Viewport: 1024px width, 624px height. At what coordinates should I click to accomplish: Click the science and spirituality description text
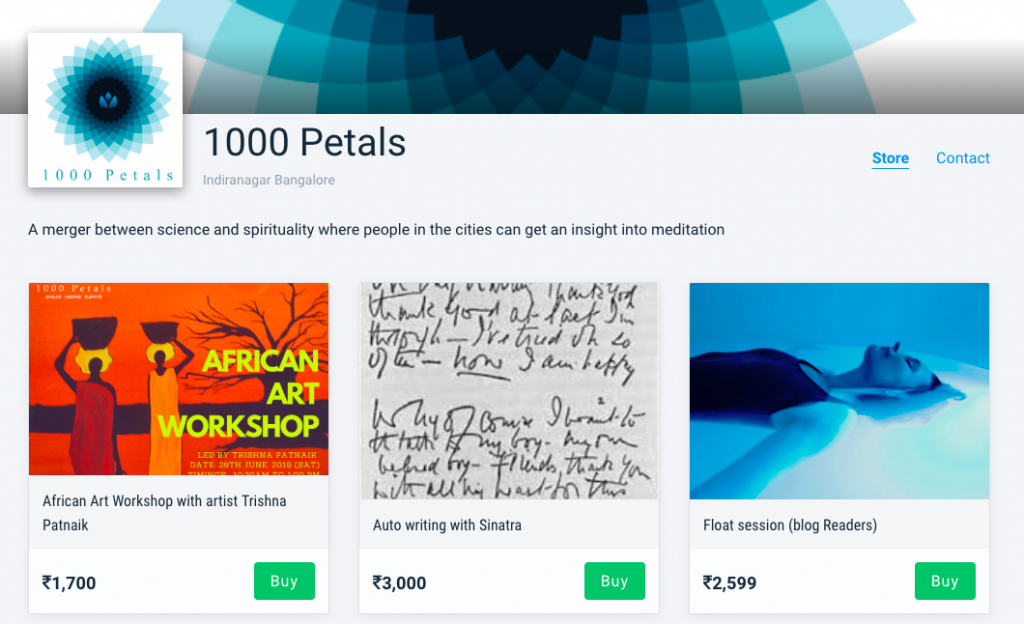pos(376,230)
